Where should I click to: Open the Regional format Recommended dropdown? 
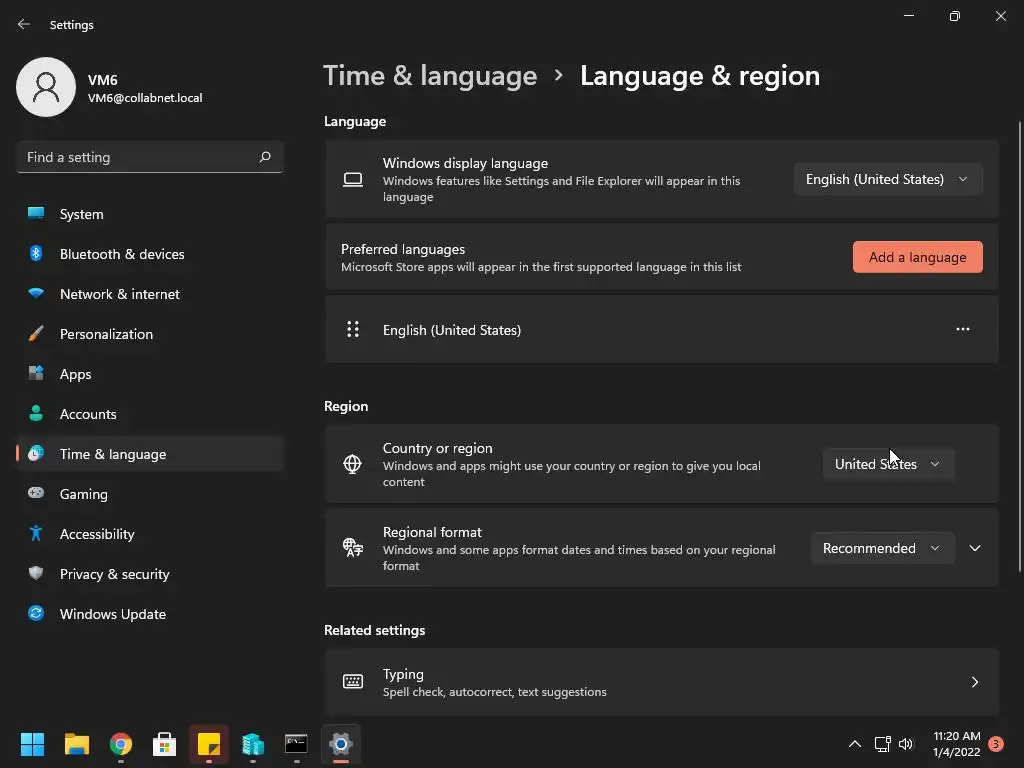tap(882, 548)
